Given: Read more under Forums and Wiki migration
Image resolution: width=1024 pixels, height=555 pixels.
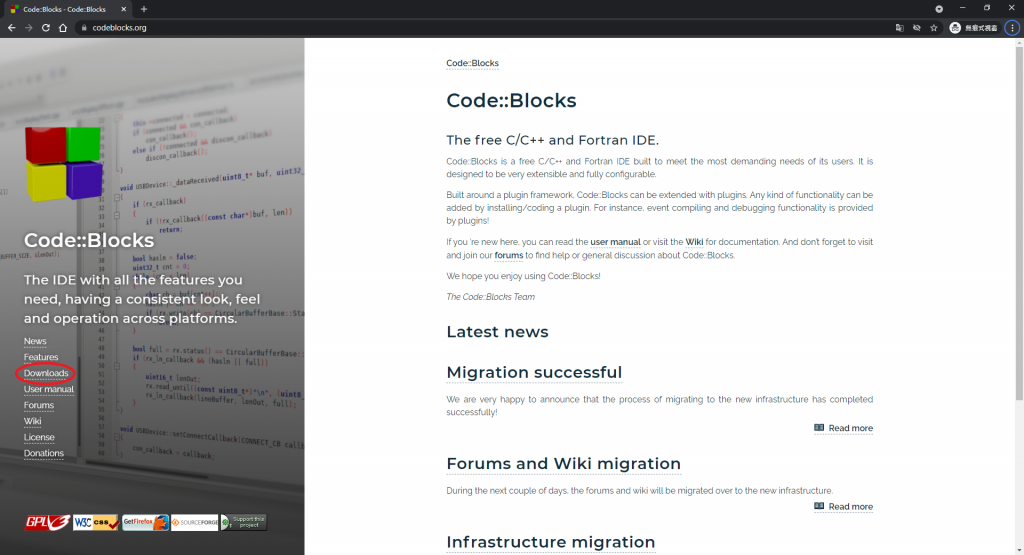Looking at the screenshot, I should (850, 507).
